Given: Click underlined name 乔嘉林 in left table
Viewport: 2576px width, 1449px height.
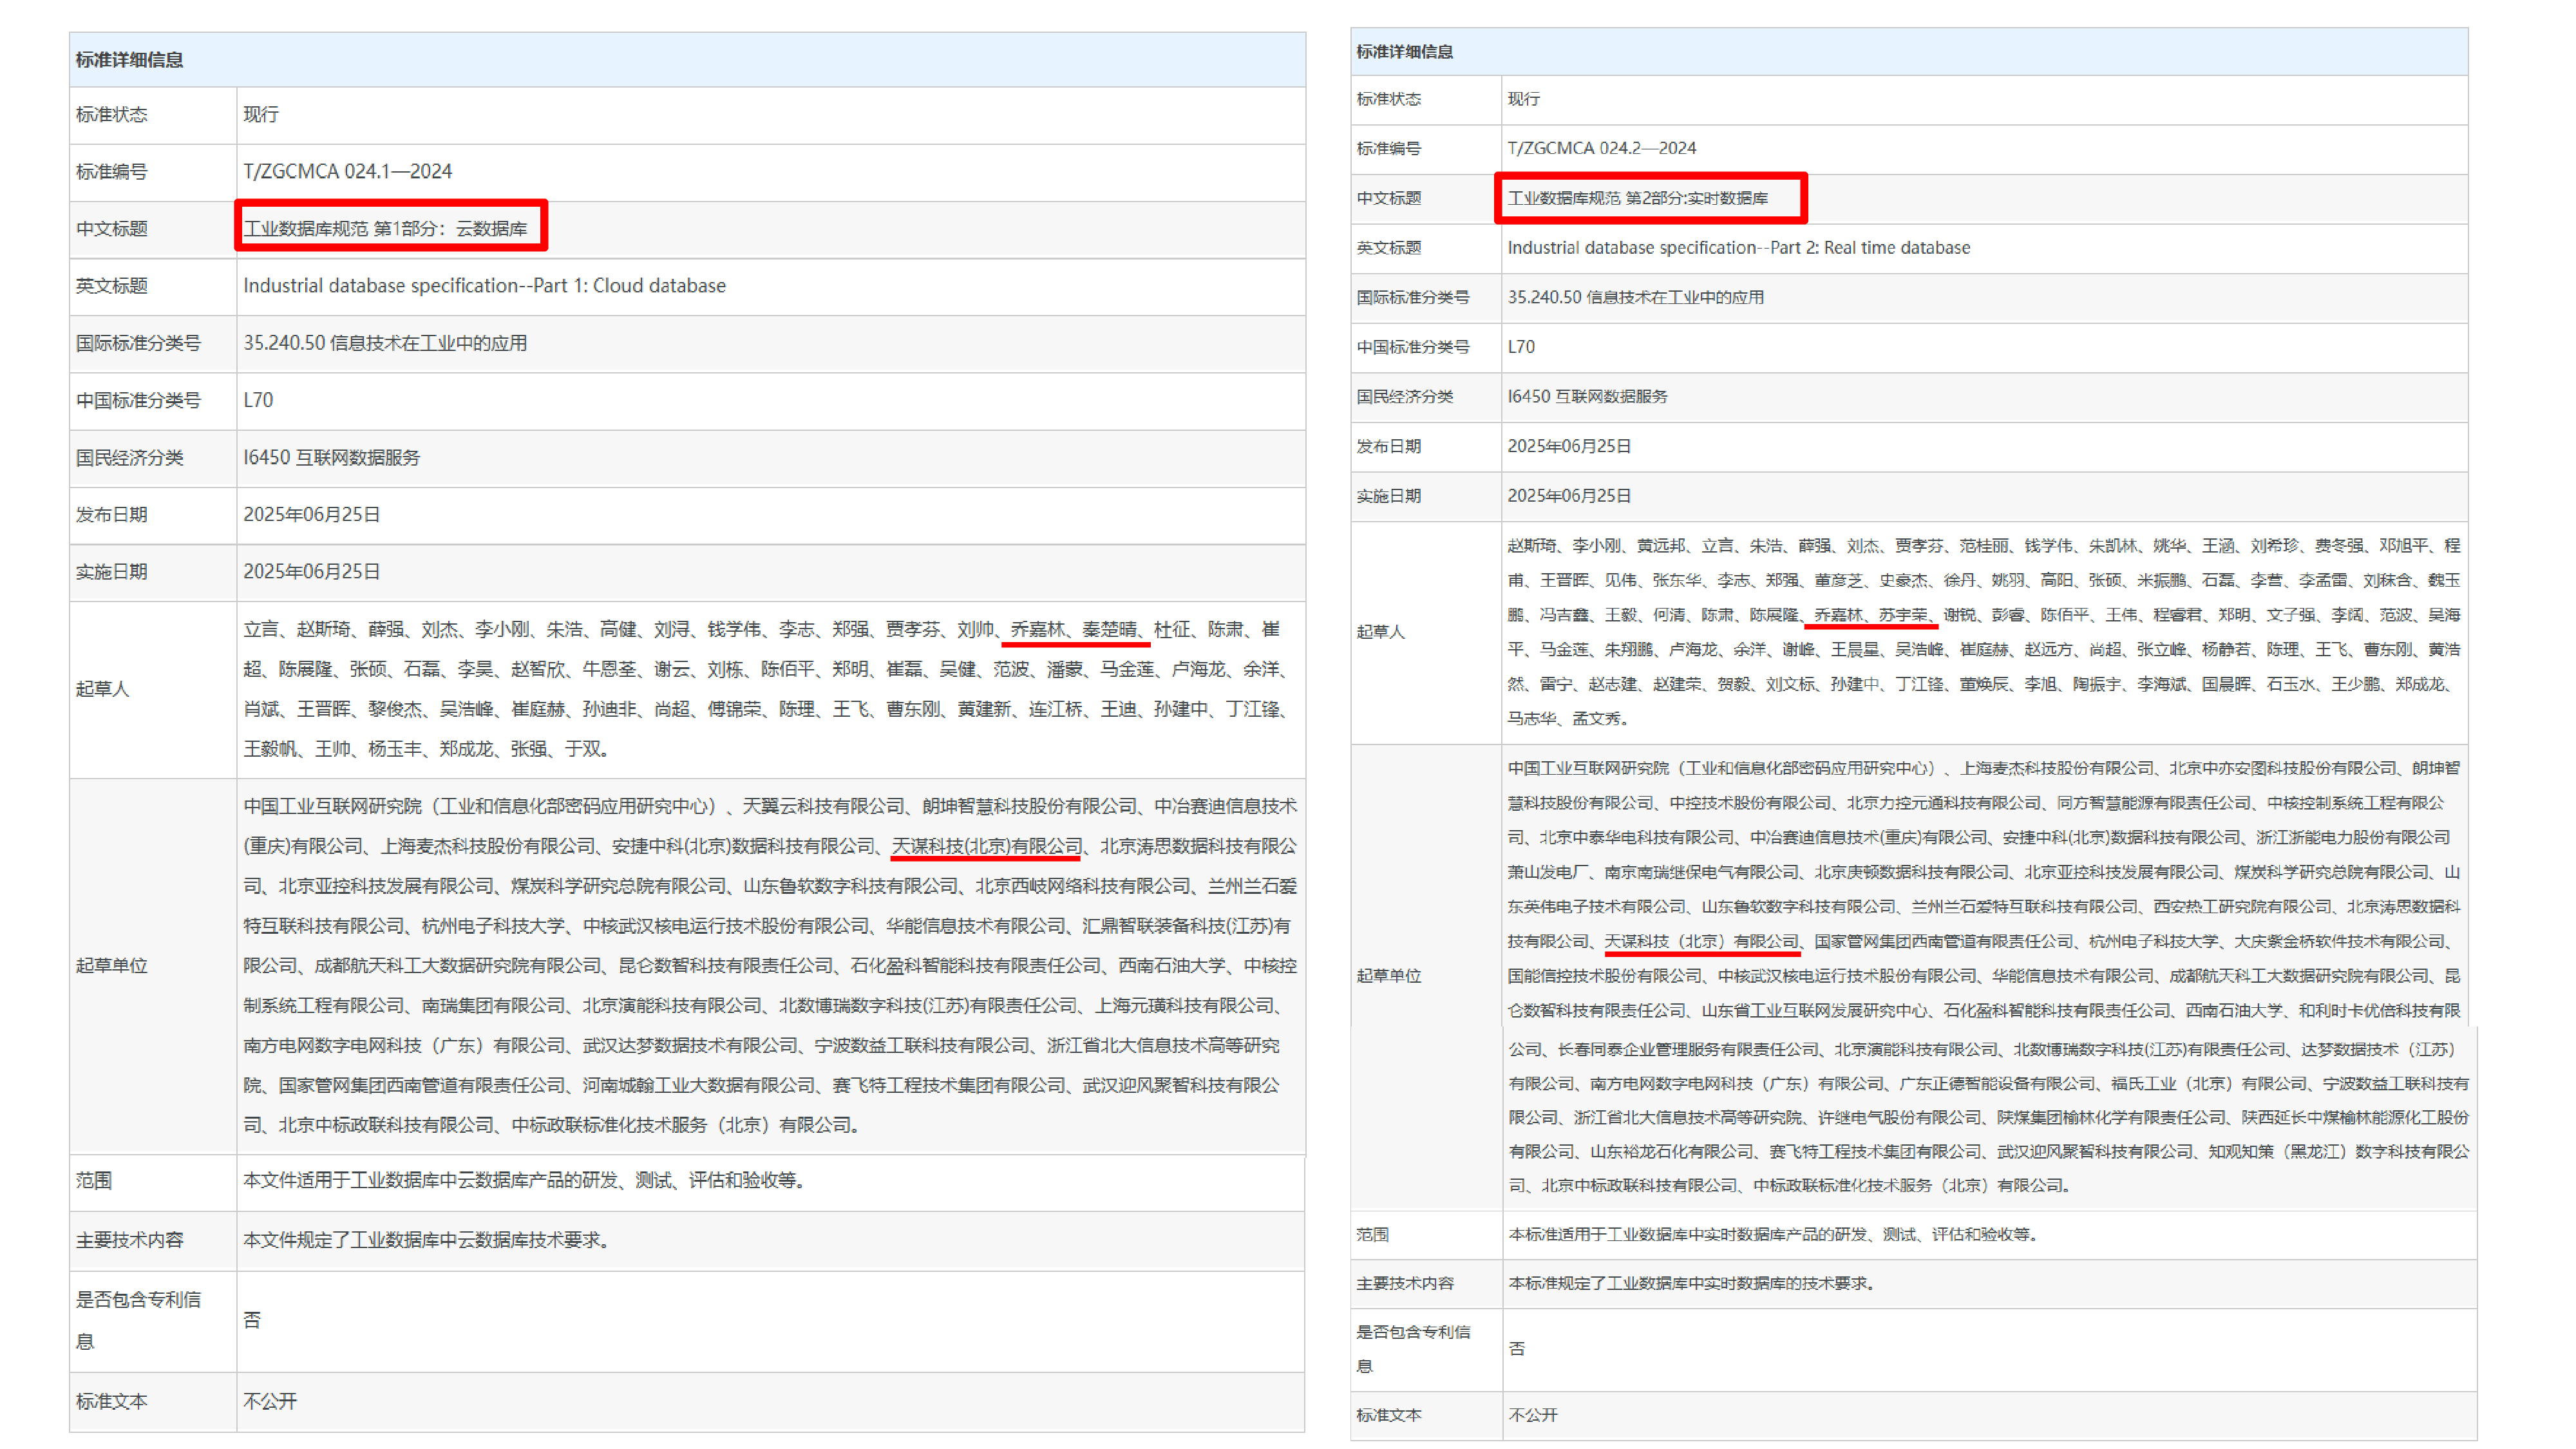Looking at the screenshot, I should point(1037,629).
